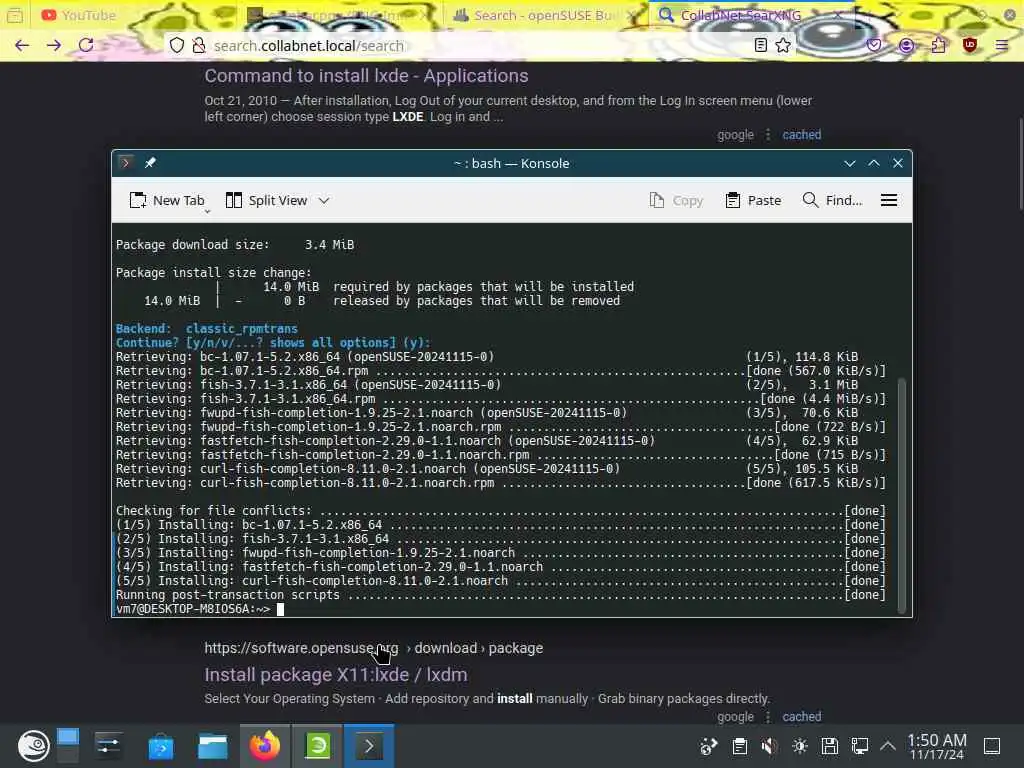Click the software.opensuse.org result URL
The width and height of the screenshot is (1024, 768).
(x=374, y=648)
